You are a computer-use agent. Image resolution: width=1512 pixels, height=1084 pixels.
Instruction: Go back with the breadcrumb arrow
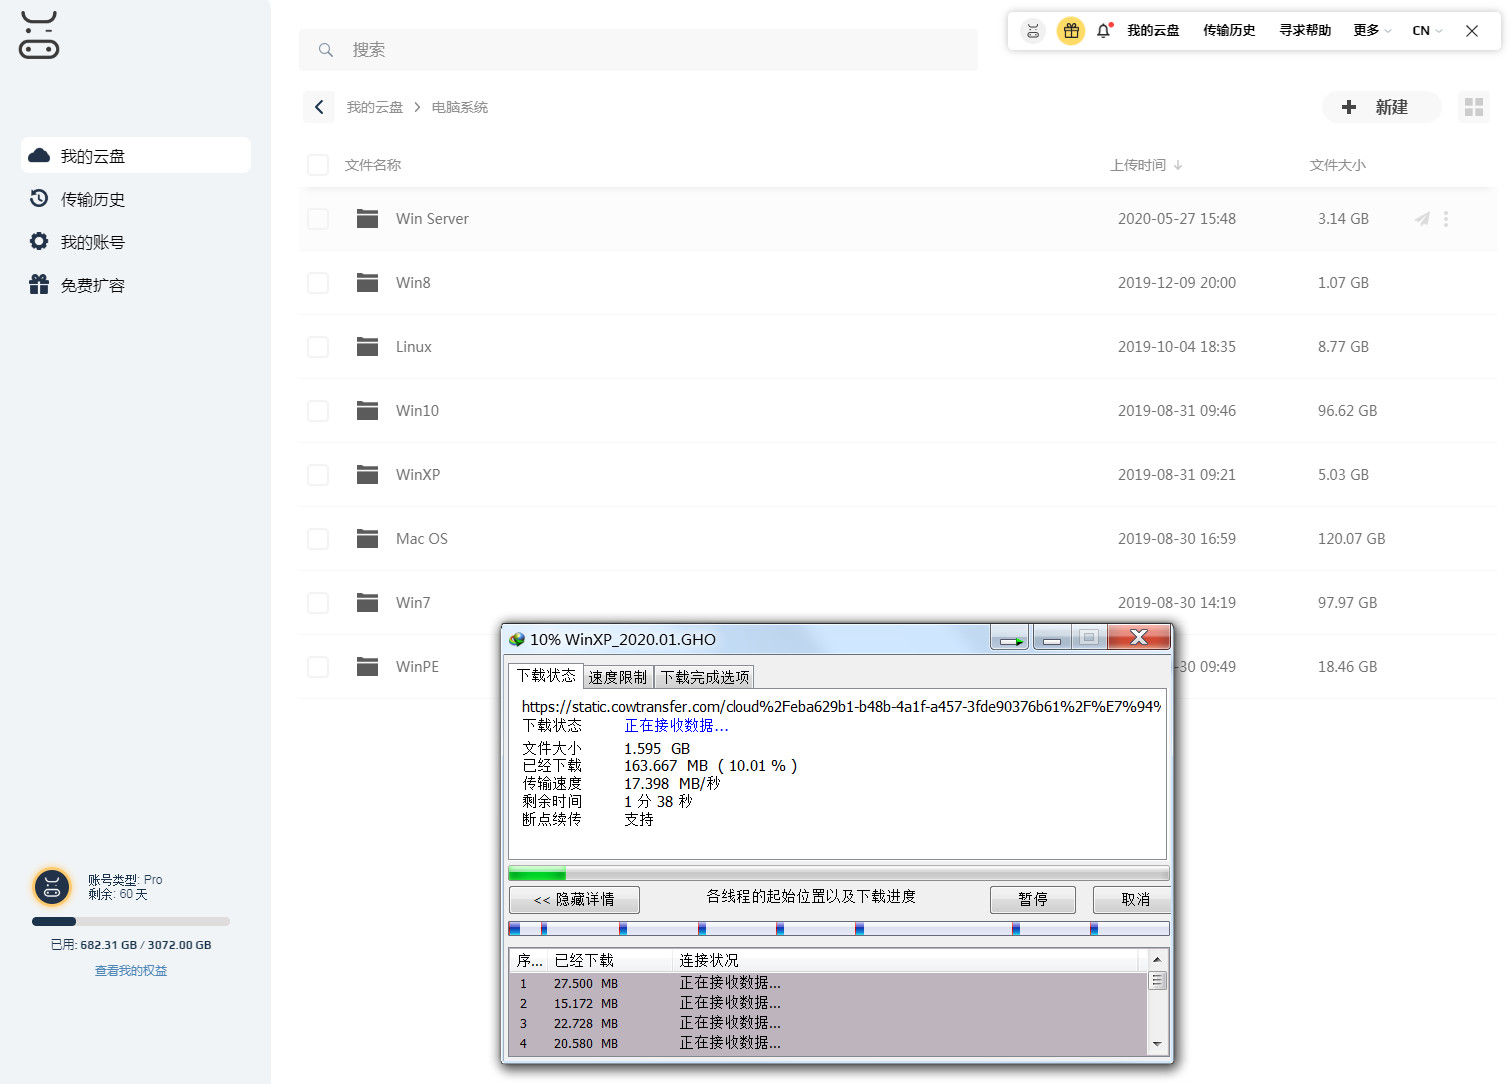click(319, 107)
